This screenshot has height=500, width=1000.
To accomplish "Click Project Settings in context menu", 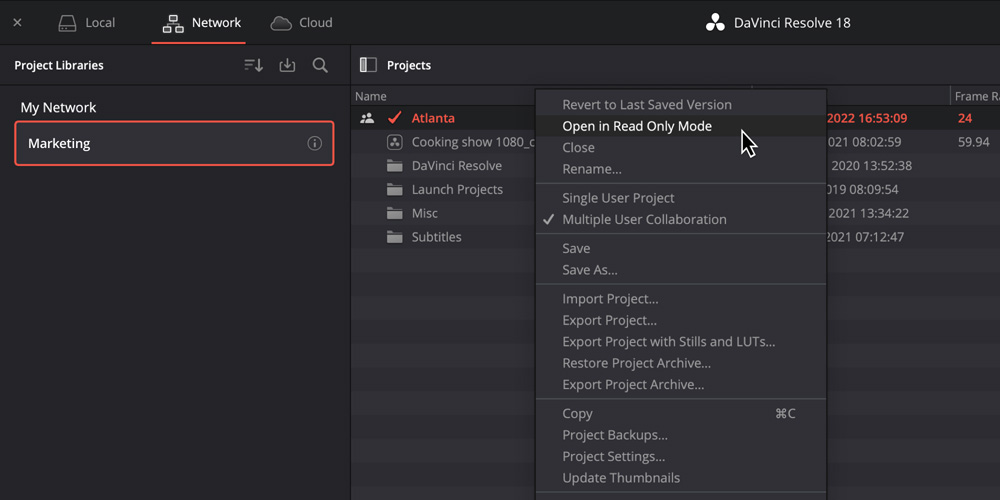I will click(x=613, y=456).
